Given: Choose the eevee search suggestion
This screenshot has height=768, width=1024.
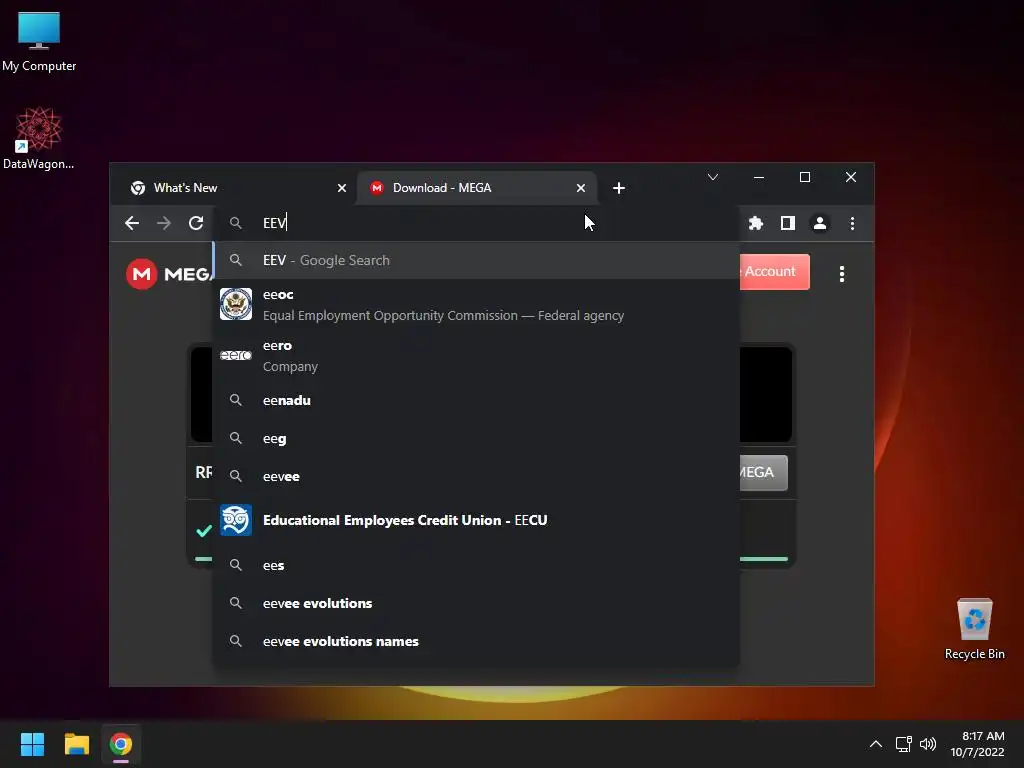Looking at the screenshot, I should click(x=477, y=476).
